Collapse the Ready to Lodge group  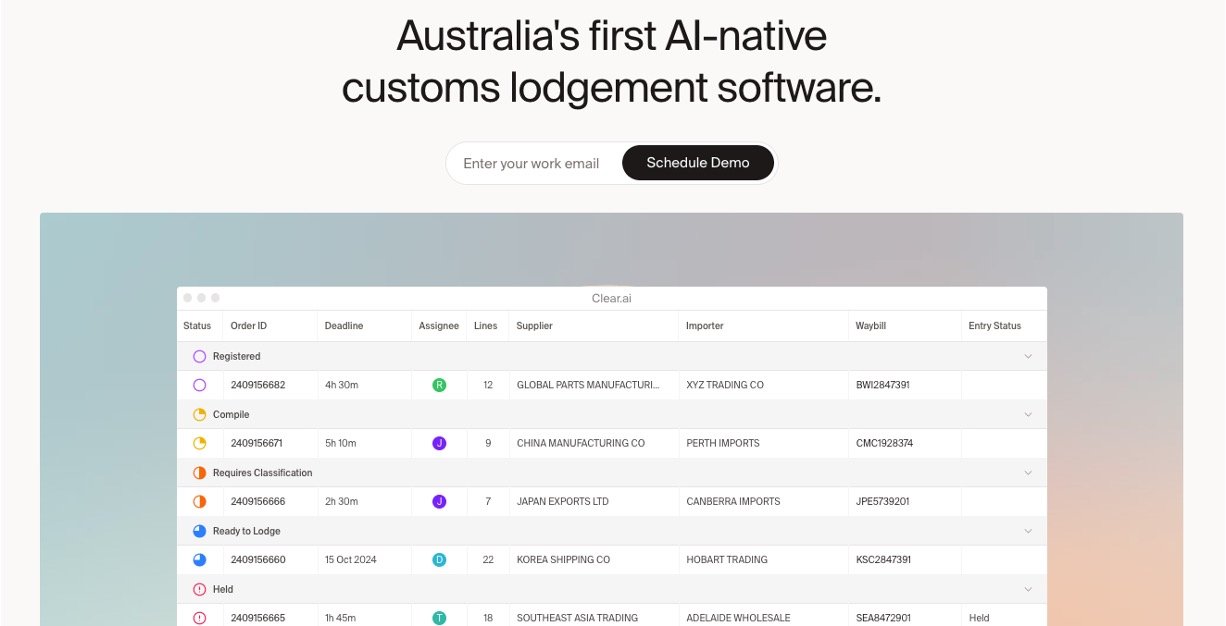pos(1029,531)
